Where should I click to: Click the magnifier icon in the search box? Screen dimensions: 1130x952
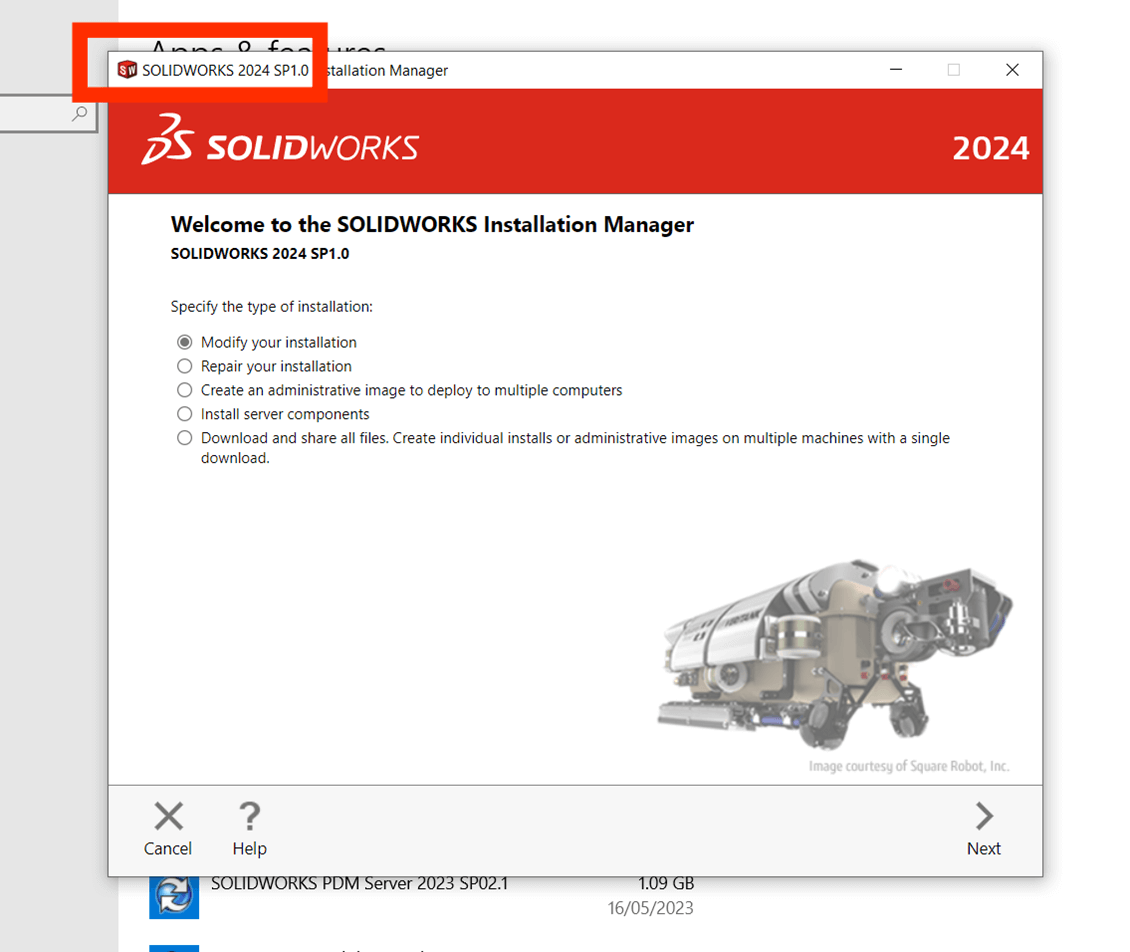click(79, 114)
